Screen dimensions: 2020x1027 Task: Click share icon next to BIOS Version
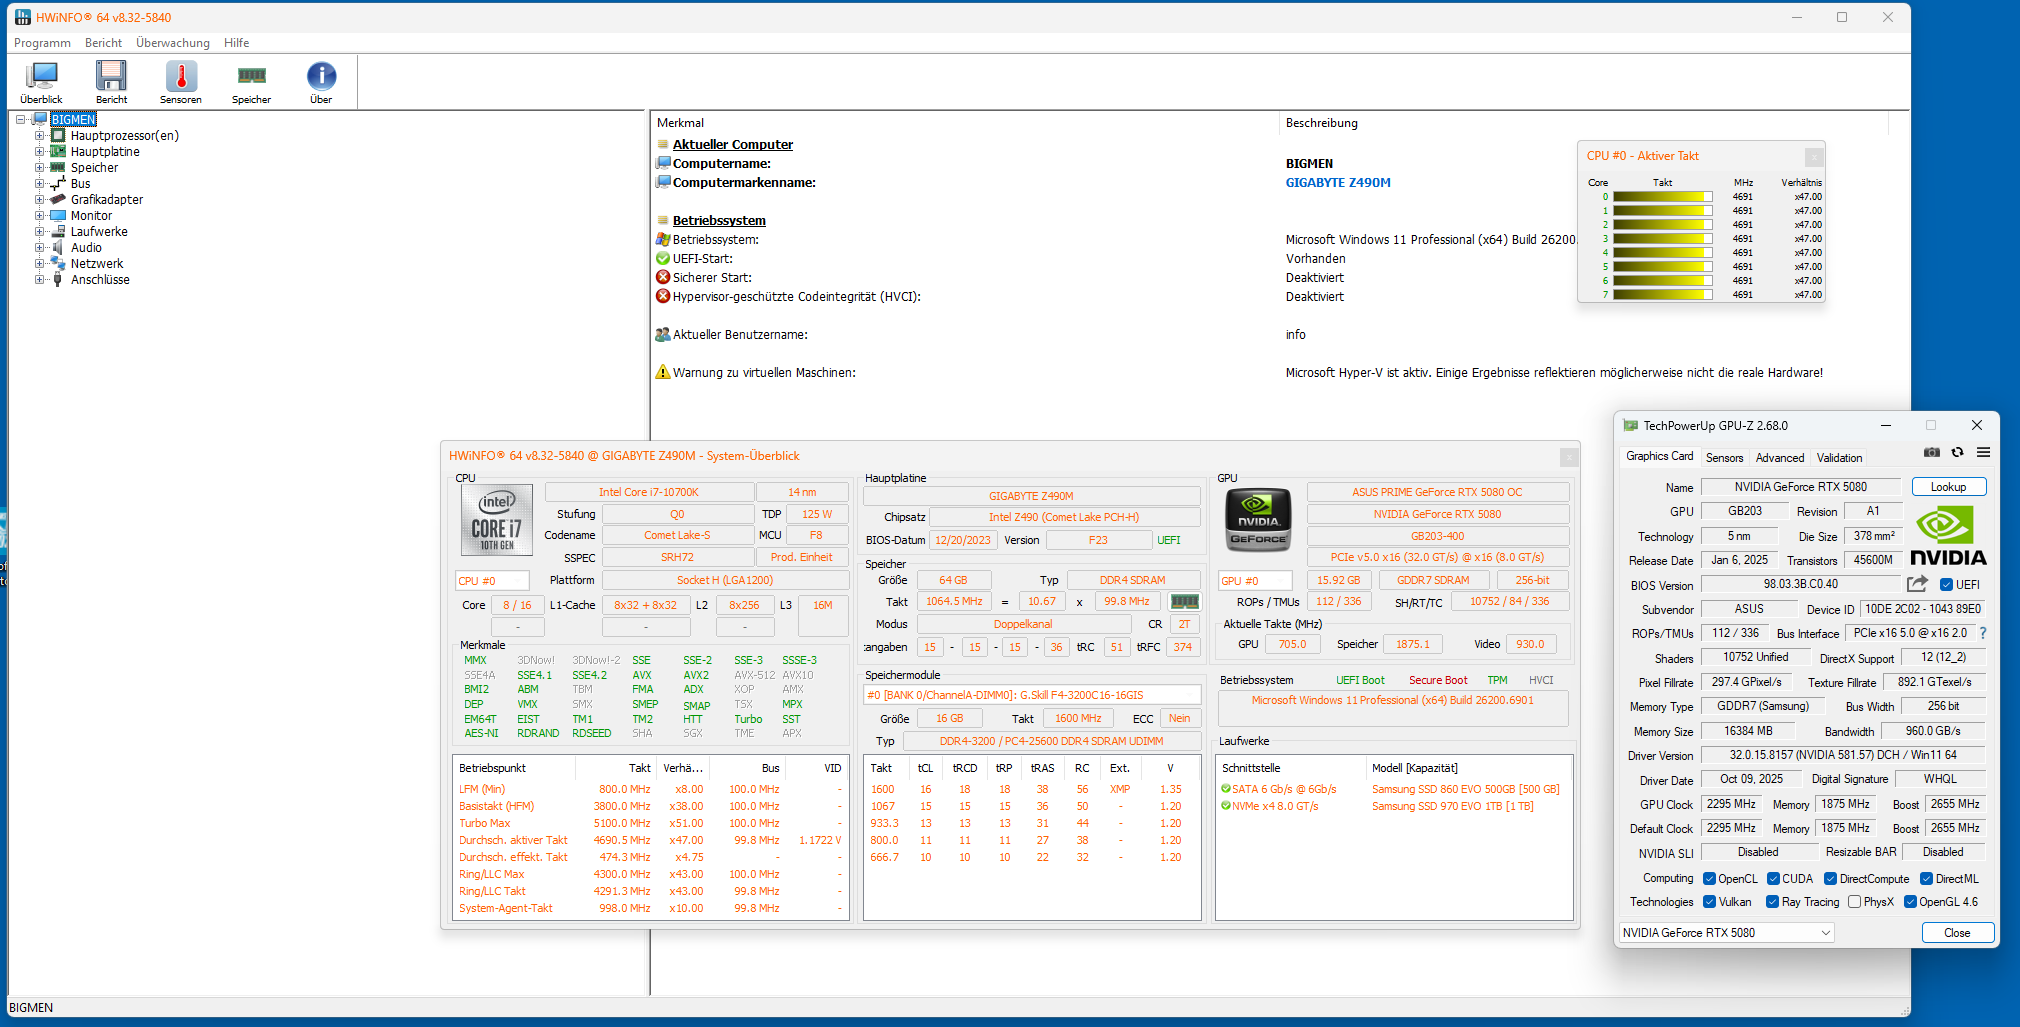(x=1917, y=584)
